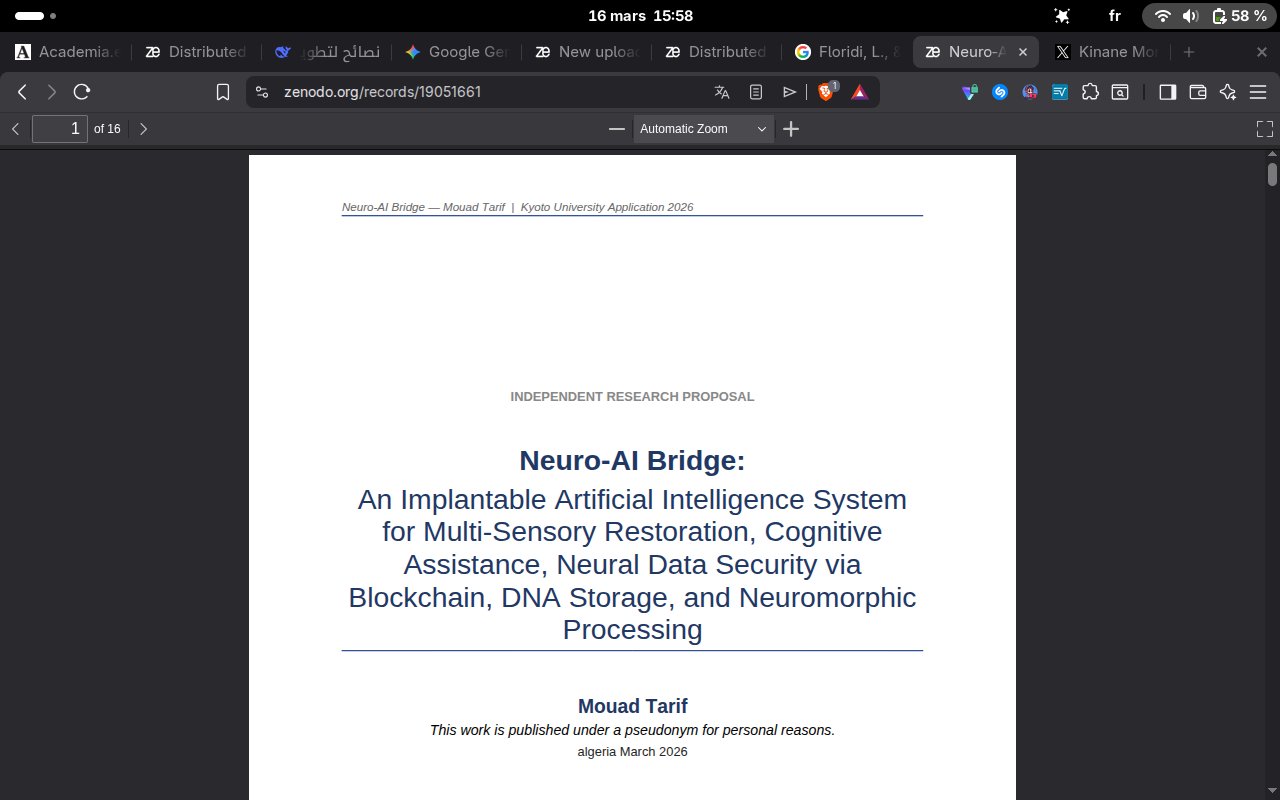
Task: Close the browser window
Action: point(1262,52)
